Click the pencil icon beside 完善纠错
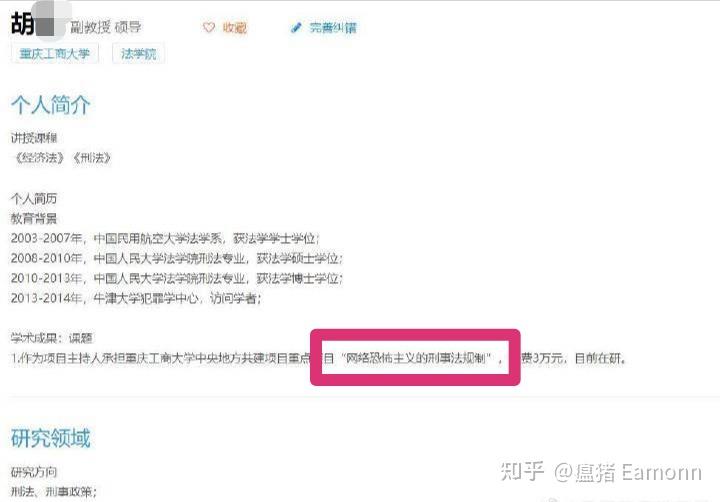This screenshot has width=720, height=502. [296, 28]
